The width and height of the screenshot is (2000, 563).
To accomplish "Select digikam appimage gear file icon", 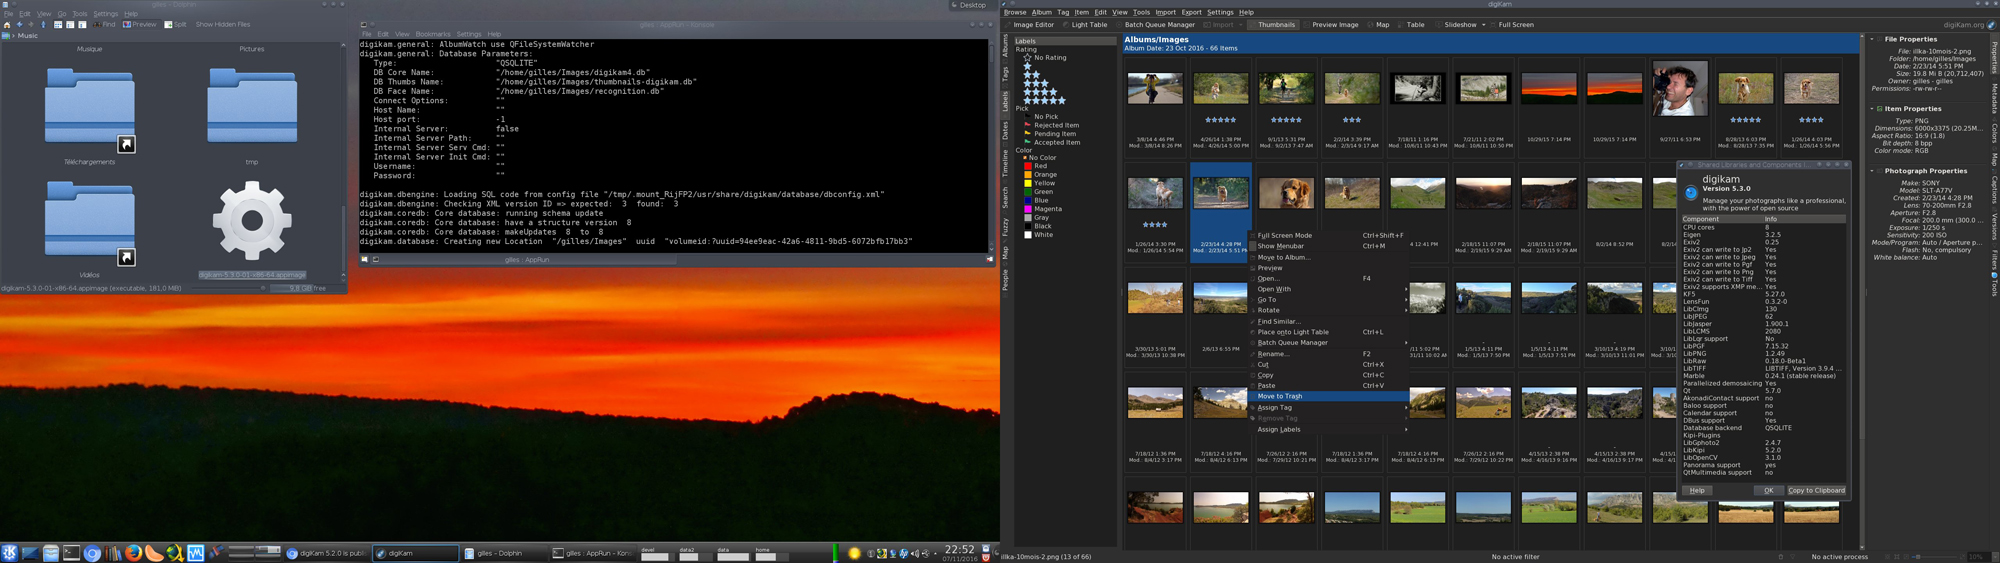I will coord(252,221).
